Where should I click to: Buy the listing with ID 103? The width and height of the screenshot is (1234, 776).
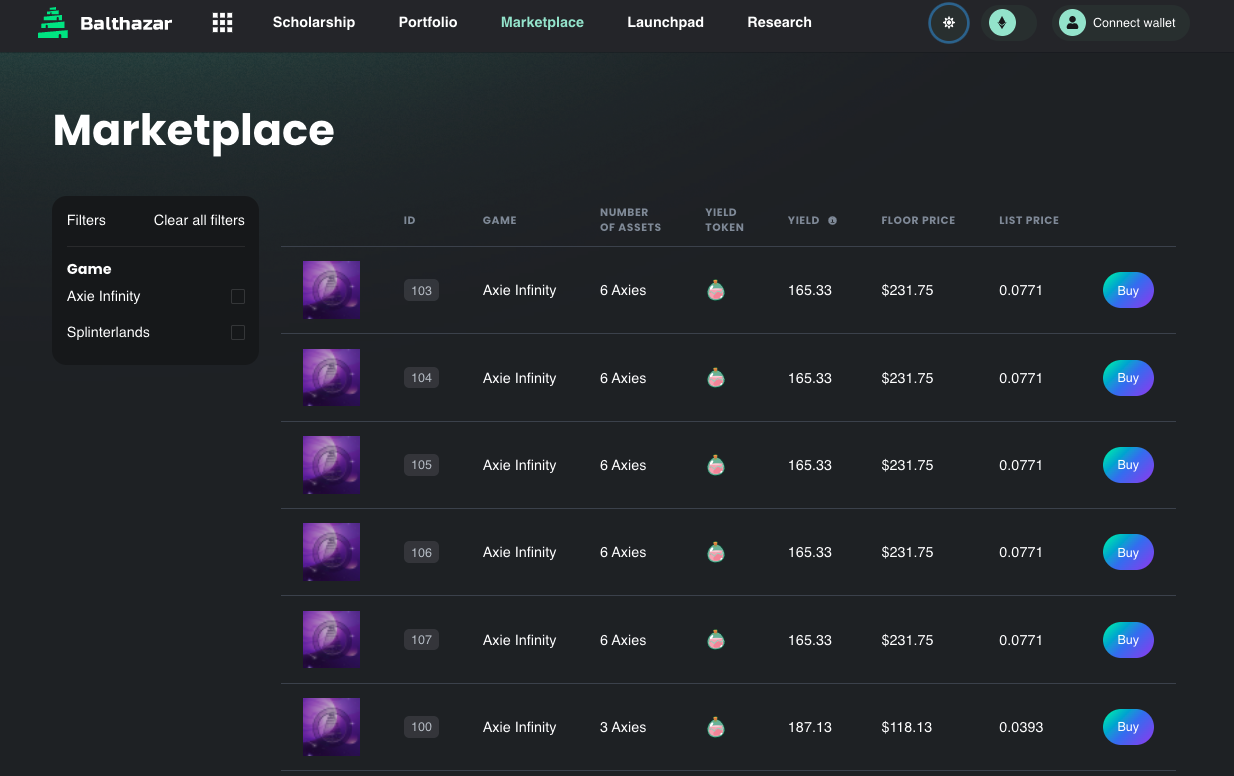[1128, 291]
